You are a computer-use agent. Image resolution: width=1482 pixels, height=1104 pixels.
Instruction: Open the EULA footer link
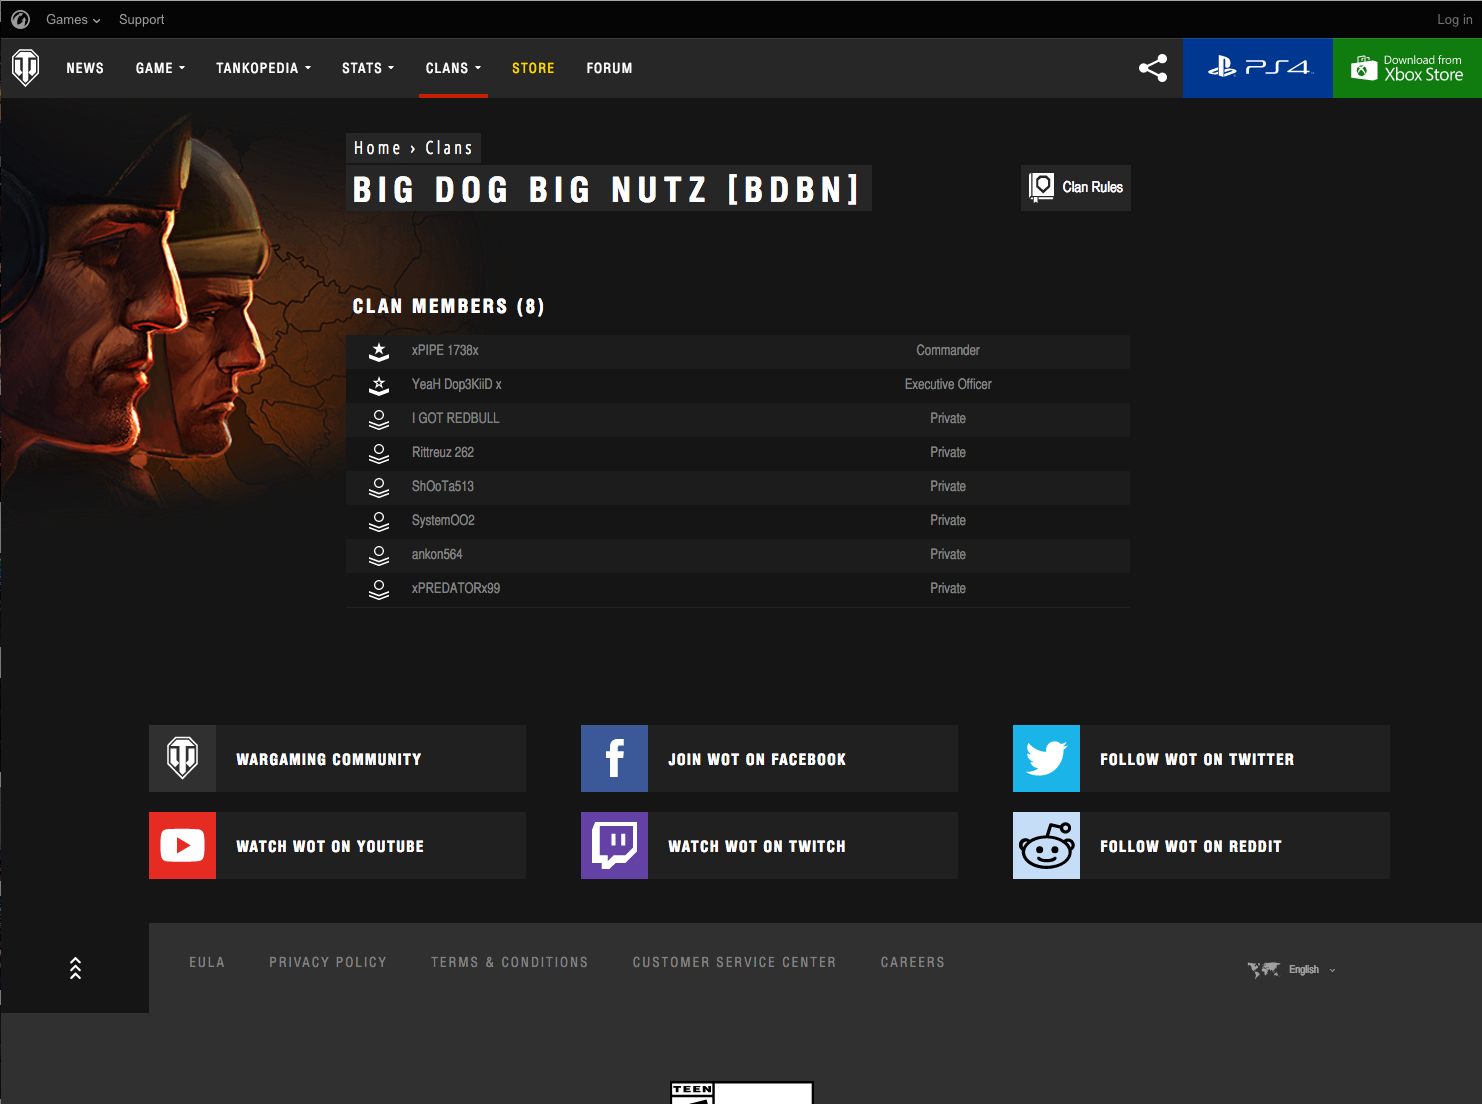point(207,962)
